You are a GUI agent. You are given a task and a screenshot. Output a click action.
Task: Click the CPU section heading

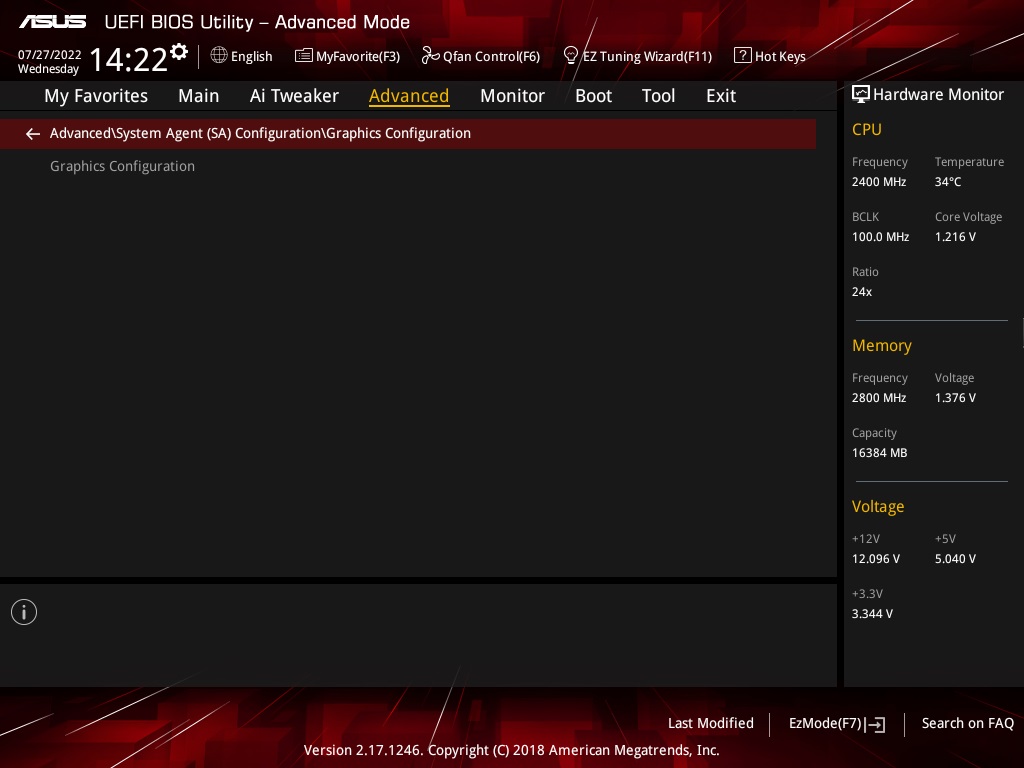pyautogui.click(x=867, y=129)
